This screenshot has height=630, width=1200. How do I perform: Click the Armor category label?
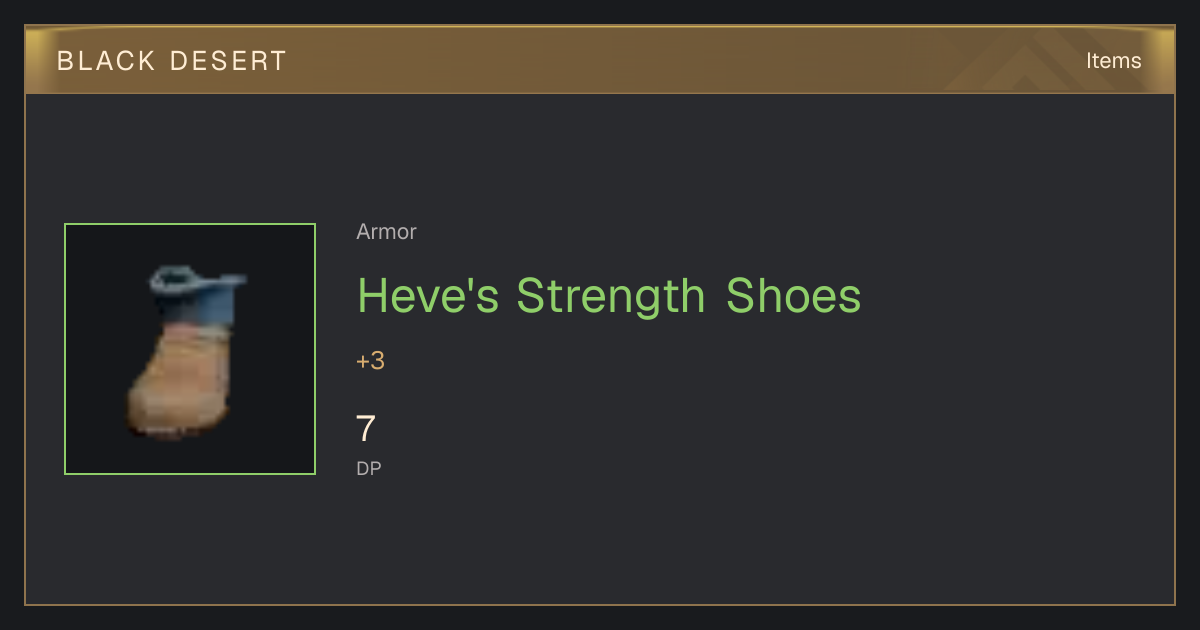386,232
